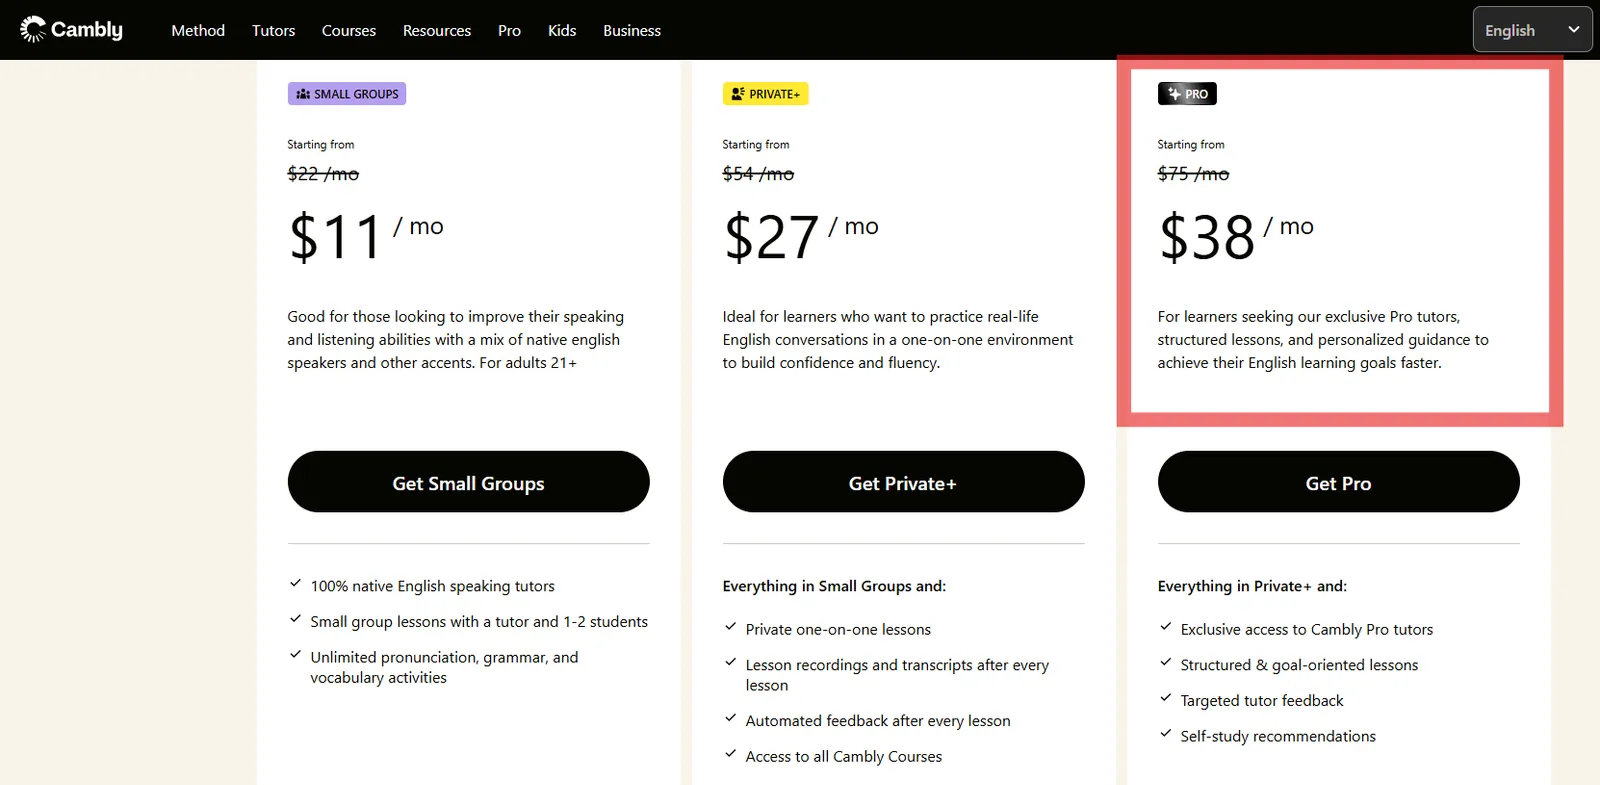
Task: Open the Business menu
Action: point(631,30)
